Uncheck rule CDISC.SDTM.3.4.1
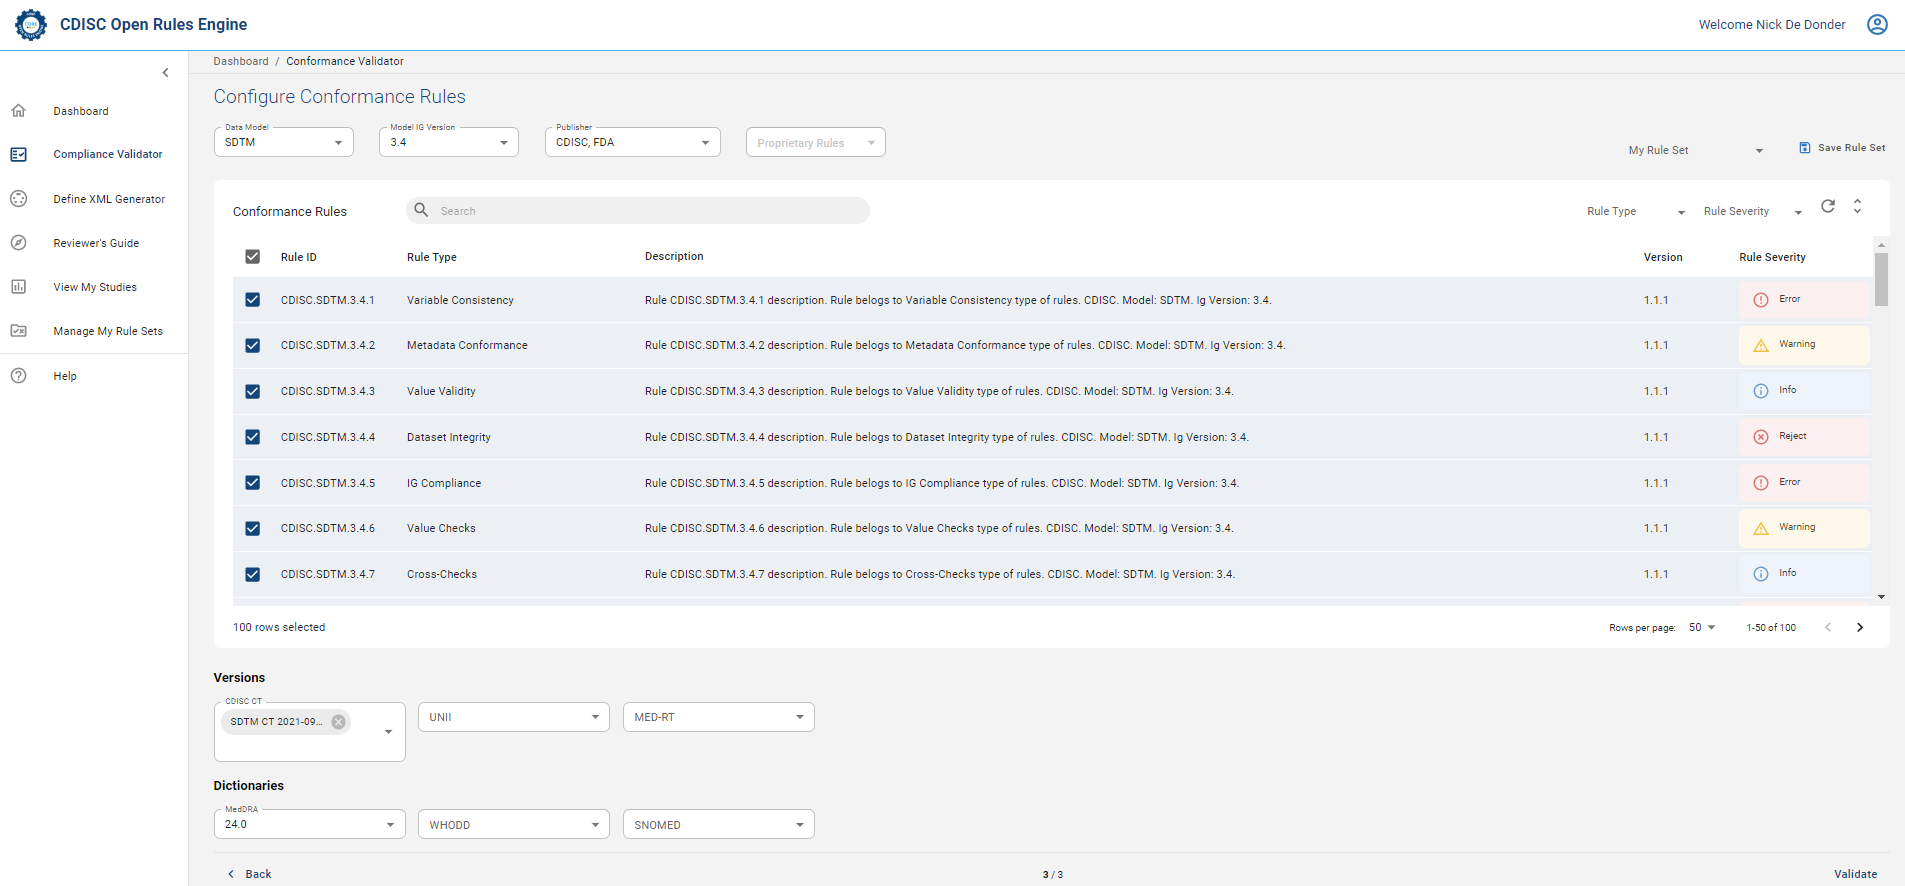1905x886 pixels. tap(252, 300)
